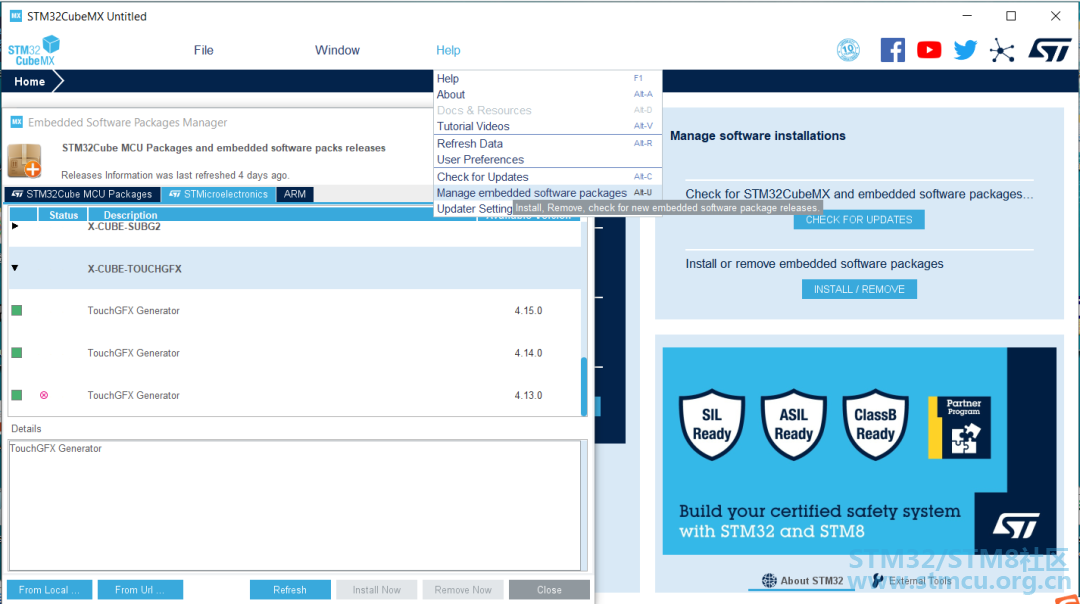The image size is (1080, 604).
Task: Click the X-CUBE-SUBG2 row label
Action: coord(124,227)
